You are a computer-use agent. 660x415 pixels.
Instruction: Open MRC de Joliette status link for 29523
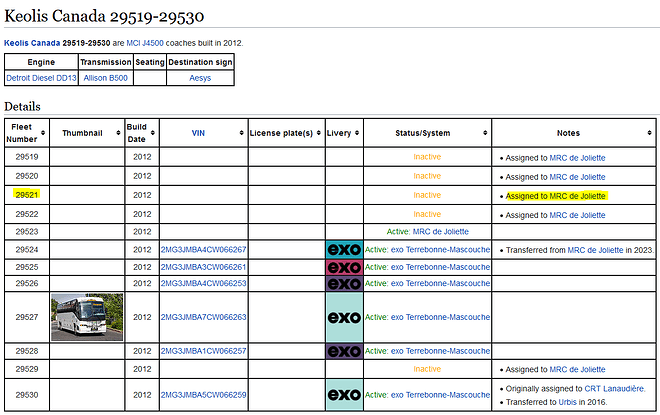440,231
